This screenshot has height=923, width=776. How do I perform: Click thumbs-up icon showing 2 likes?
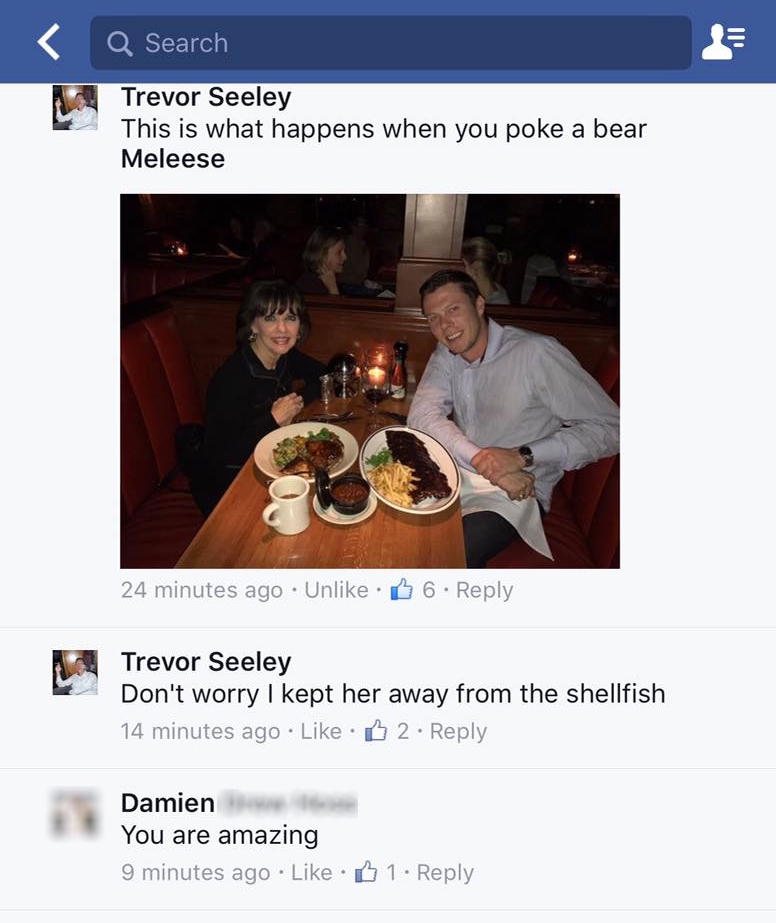coord(376,731)
